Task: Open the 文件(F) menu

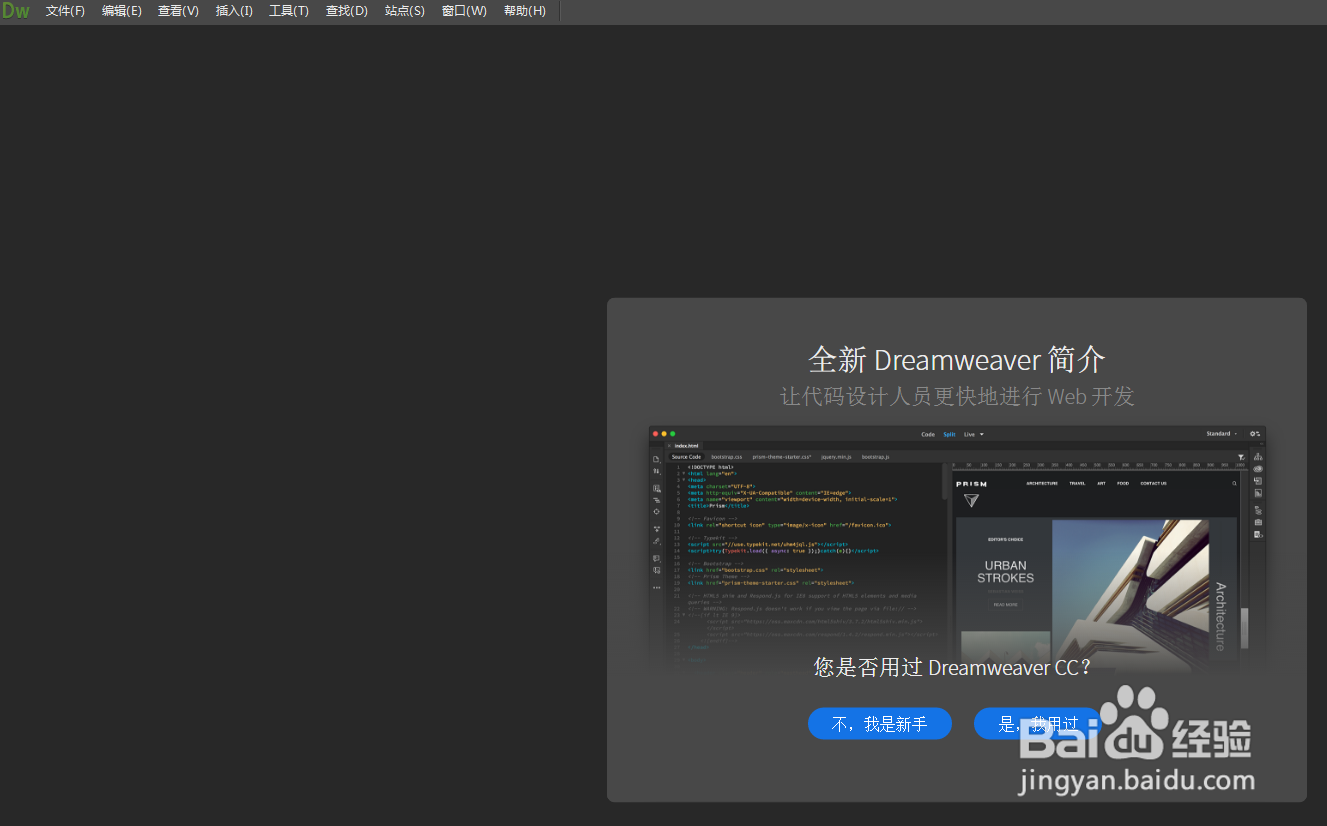Action: tap(65, 11)
